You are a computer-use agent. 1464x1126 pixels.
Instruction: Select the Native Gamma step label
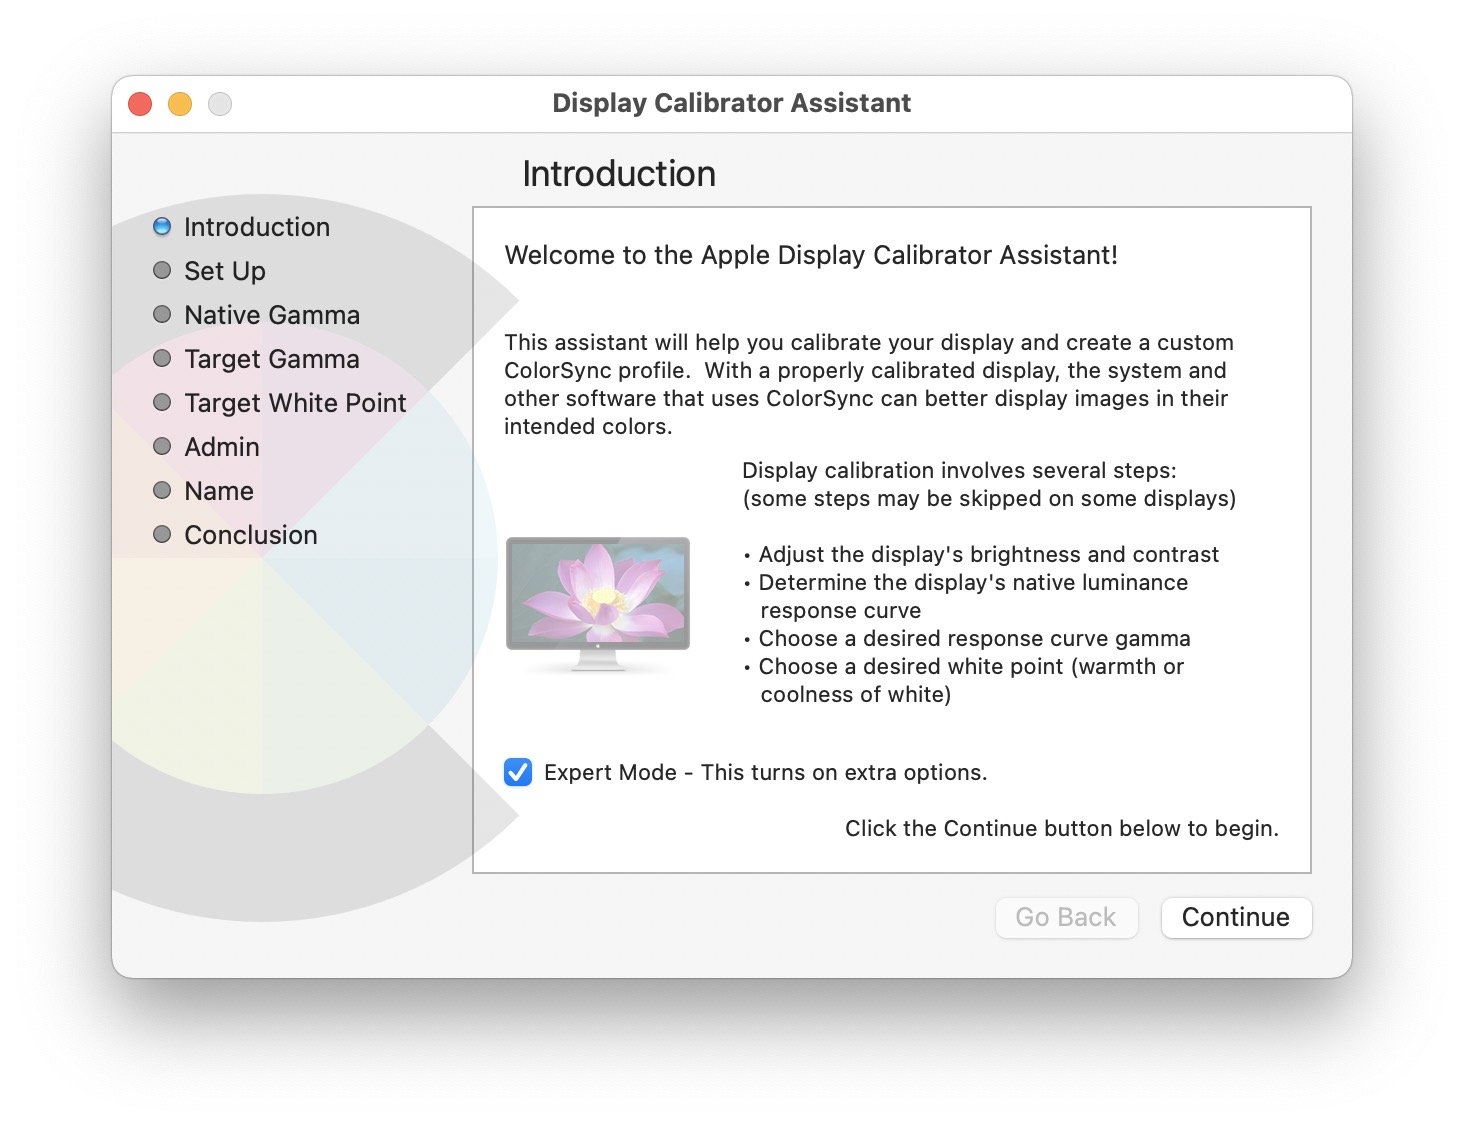272,315
